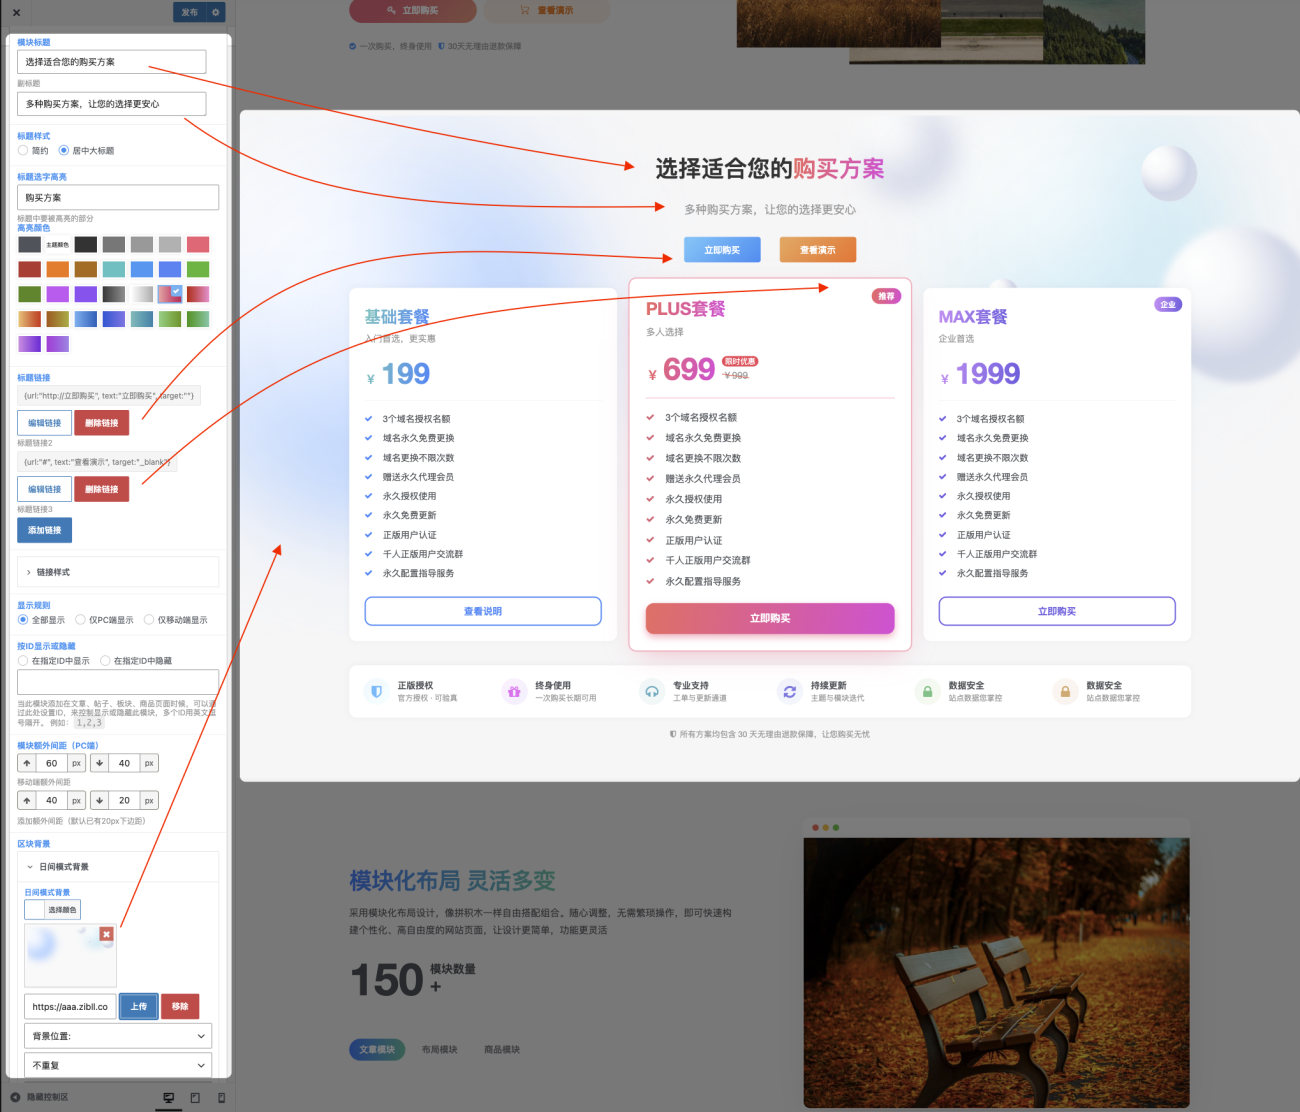Image resolution: width=1300 pixels, height=1112 pixels.
Task: Click 查看说明 button in 基础套餐
Action: pos(483,611)
